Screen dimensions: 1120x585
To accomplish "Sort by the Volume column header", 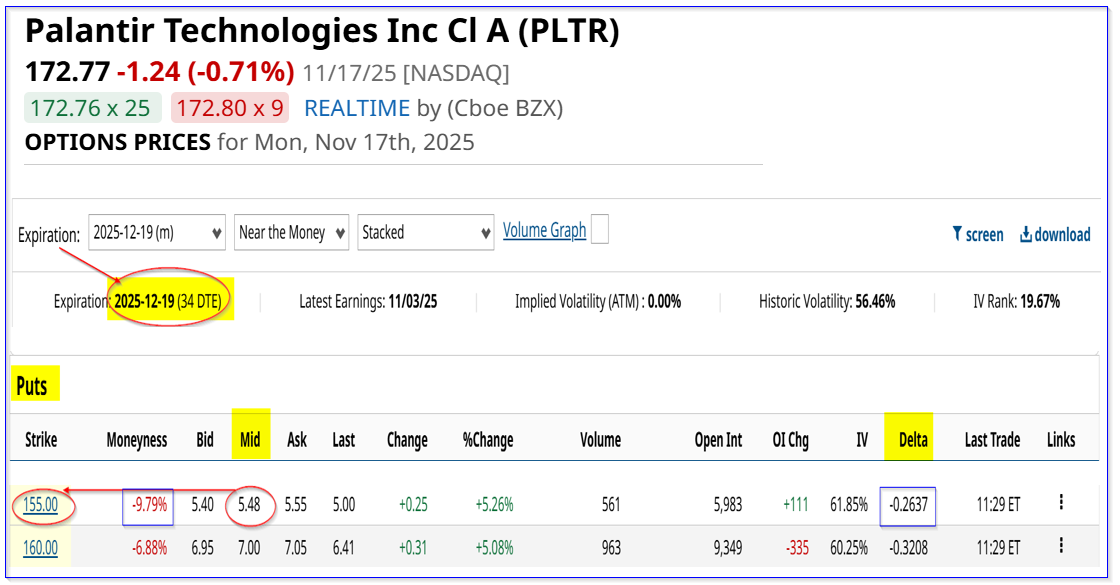I will [600, 440].
